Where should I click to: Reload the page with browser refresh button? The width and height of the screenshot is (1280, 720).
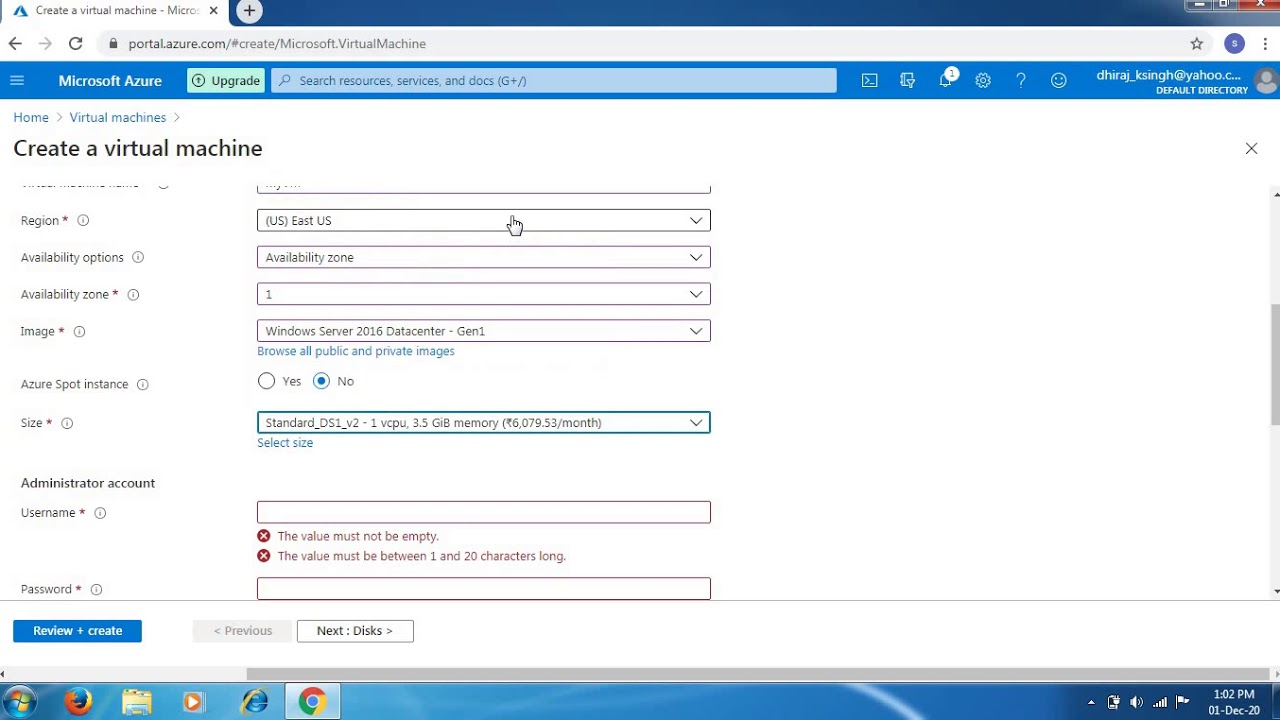click(75, 44)
